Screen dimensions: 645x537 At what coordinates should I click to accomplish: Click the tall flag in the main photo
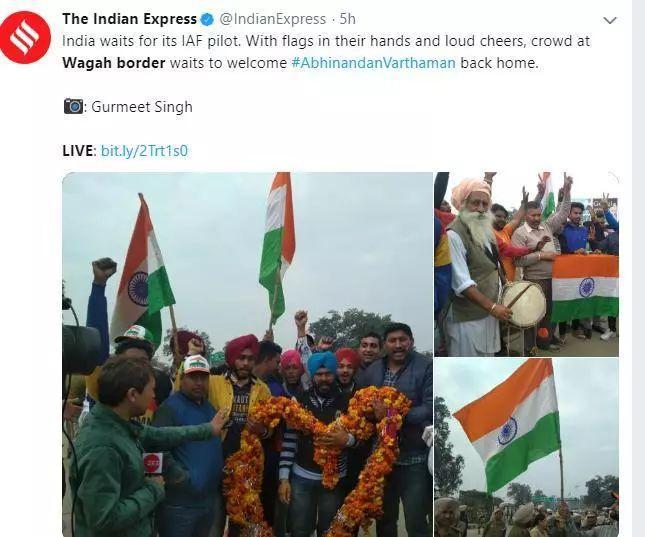(278, 243)
